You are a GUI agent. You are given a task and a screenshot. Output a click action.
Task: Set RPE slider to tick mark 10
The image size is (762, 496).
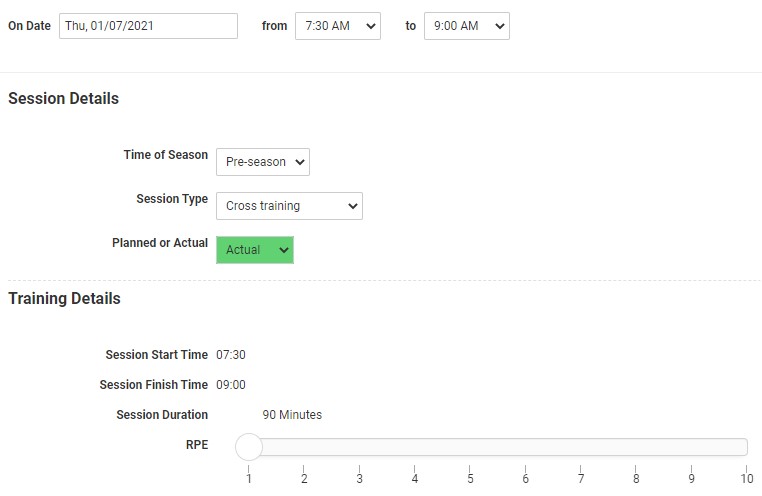746,447
